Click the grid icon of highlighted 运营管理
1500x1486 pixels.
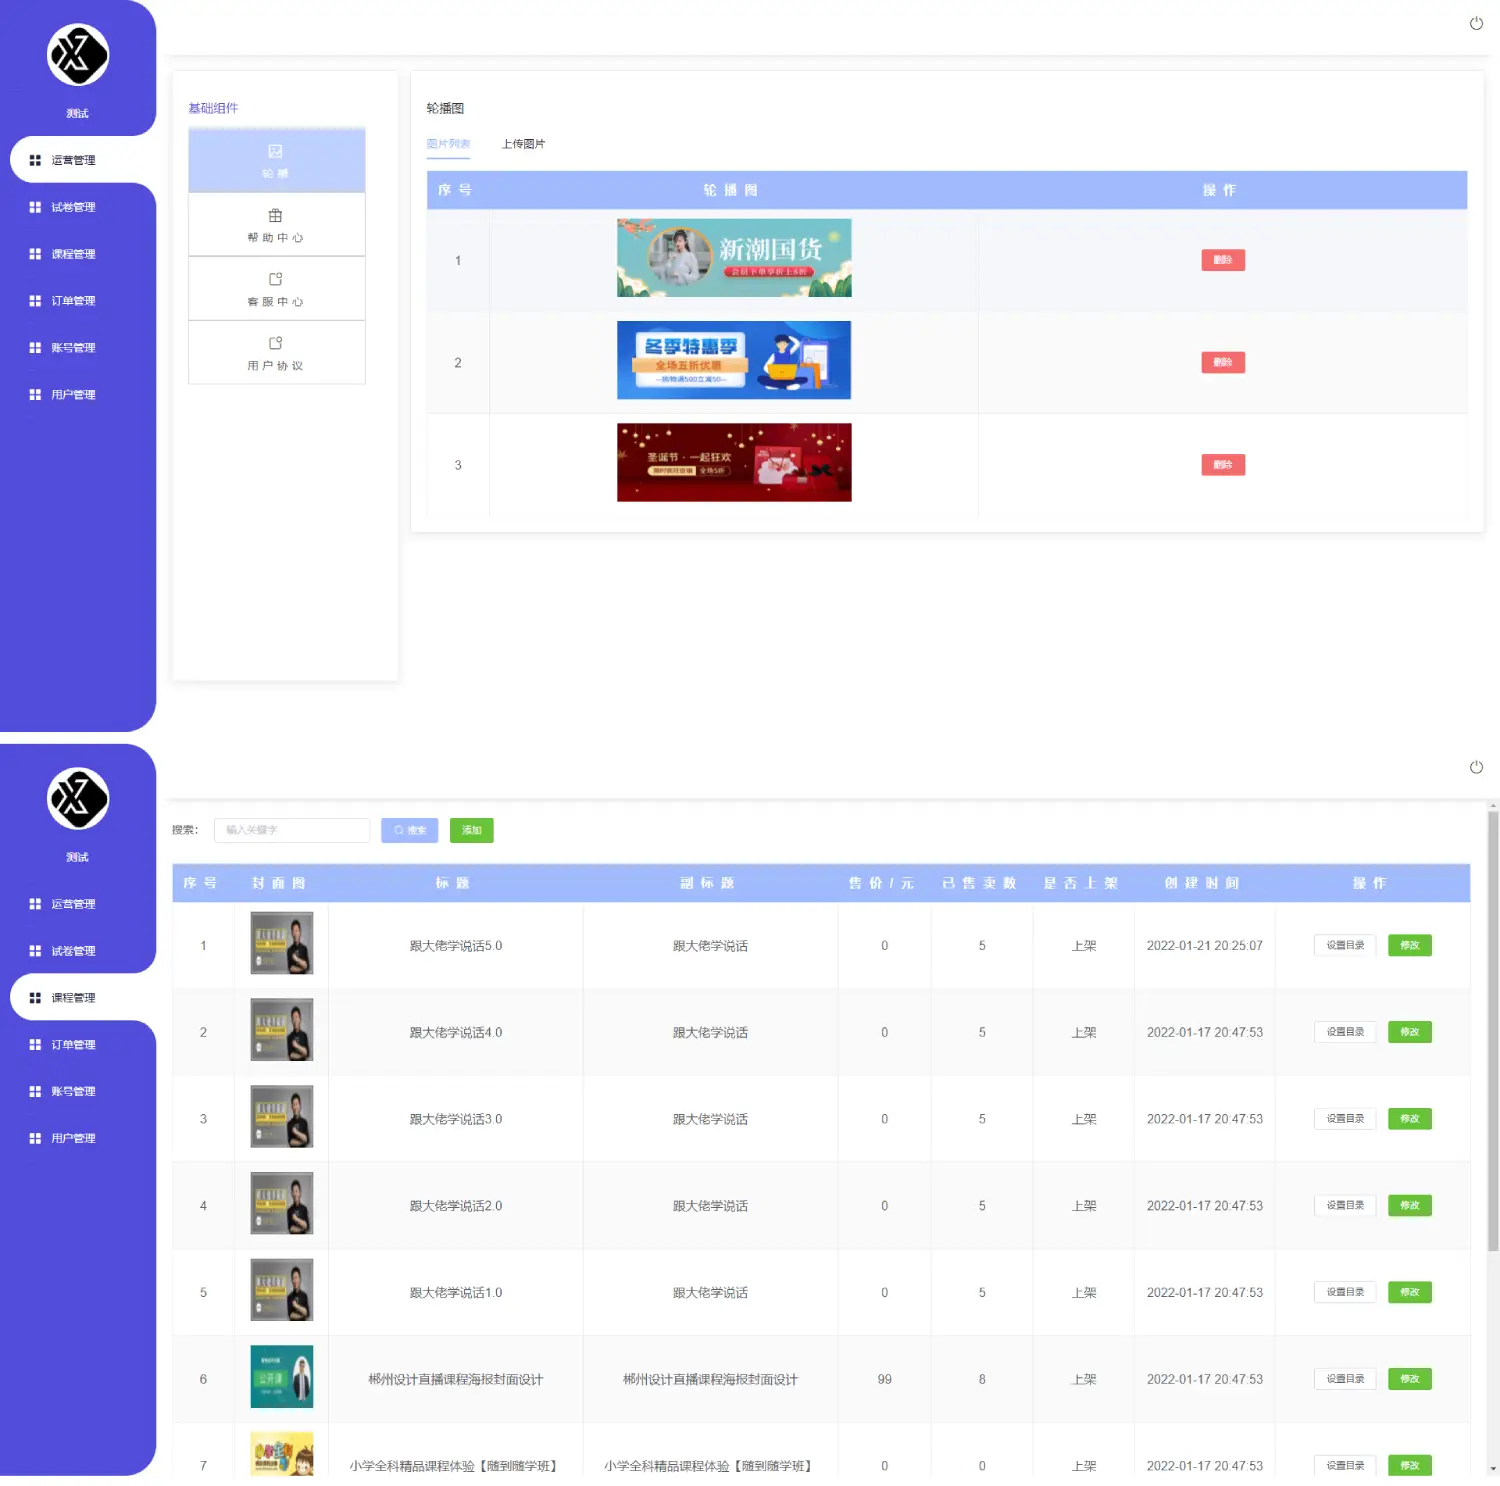coord(35,160)
